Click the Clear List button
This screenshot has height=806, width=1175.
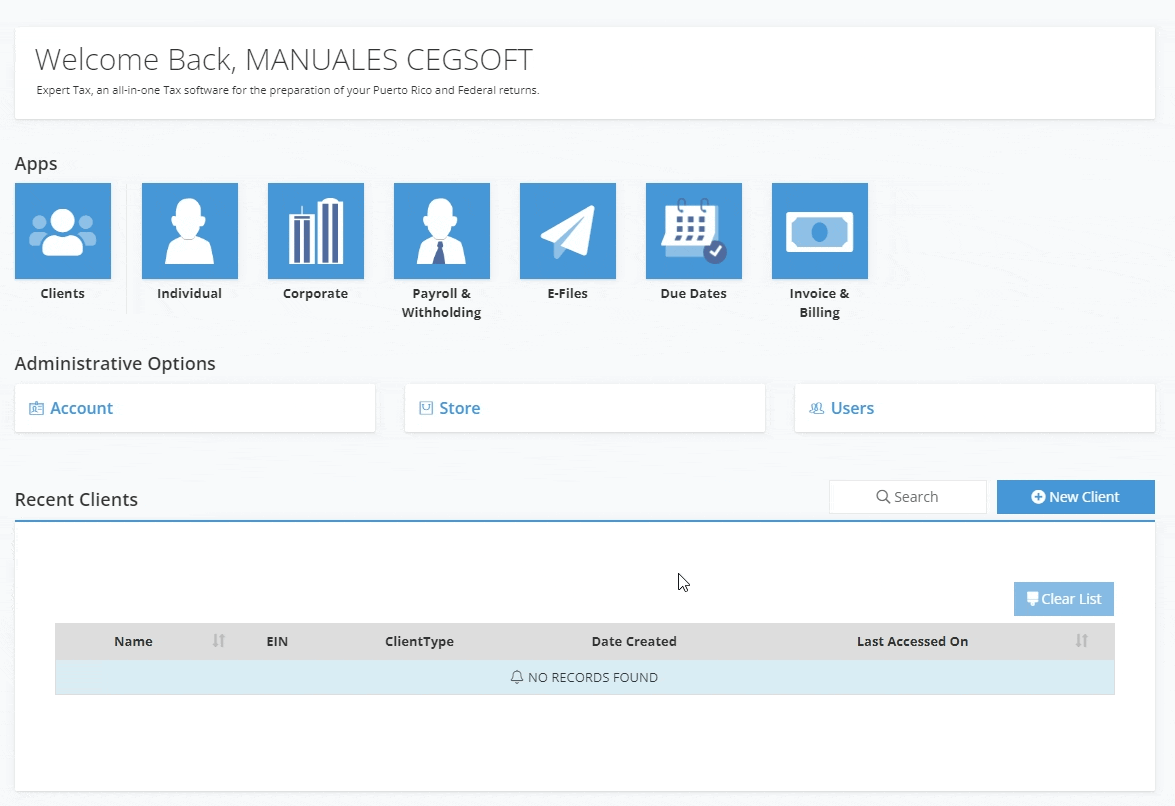(x=1063, y=599)
